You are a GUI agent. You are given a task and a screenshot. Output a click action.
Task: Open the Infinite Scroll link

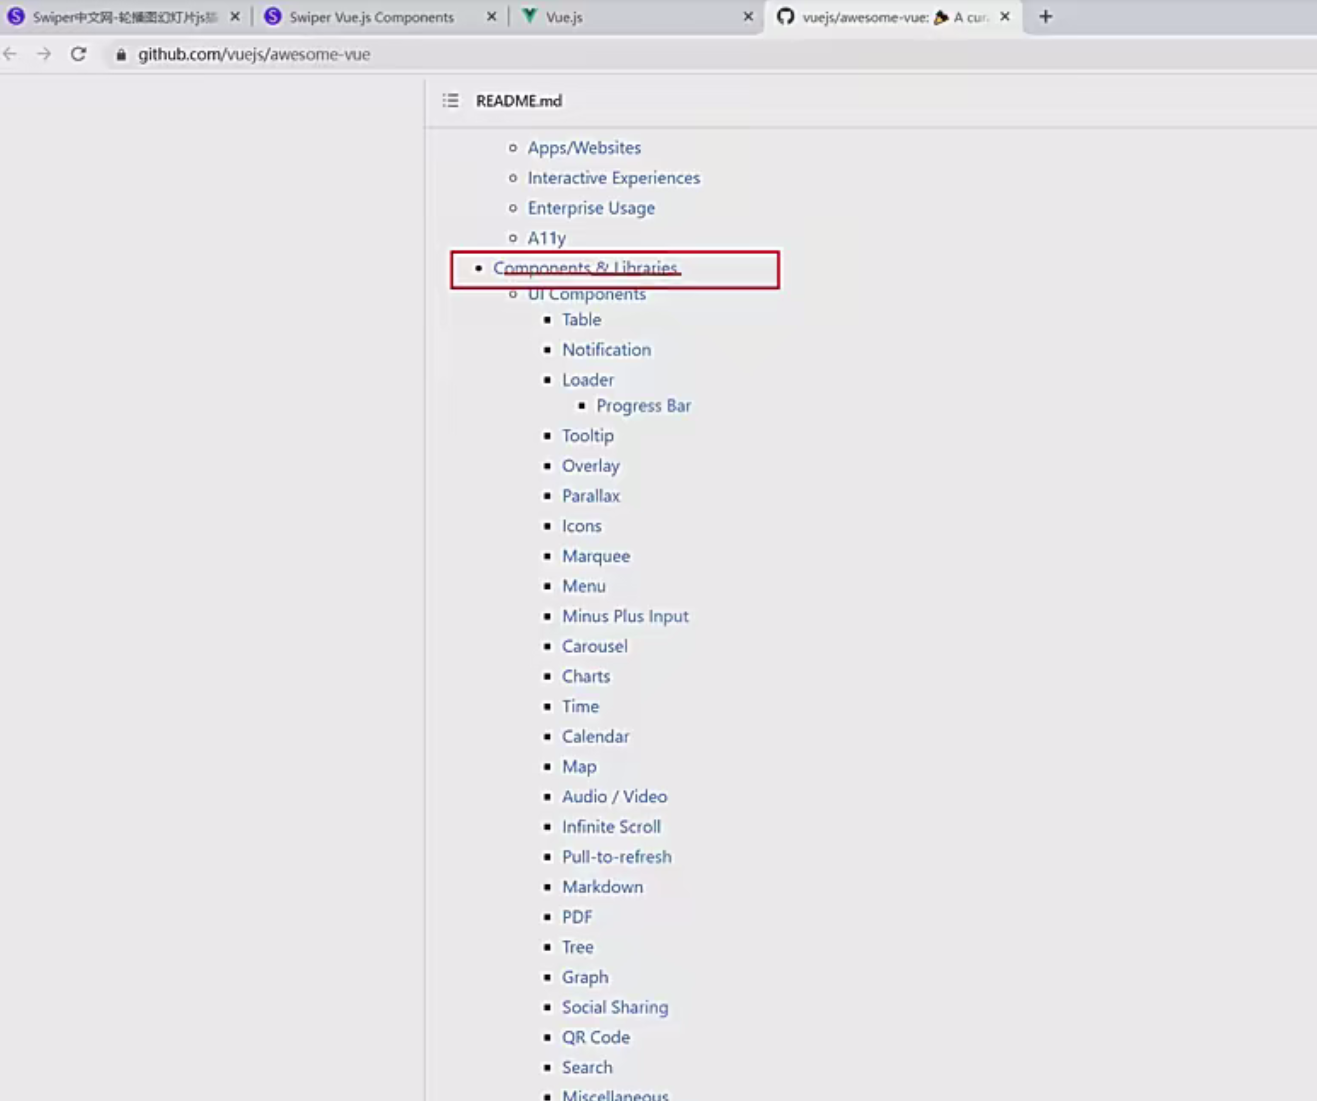611,825
